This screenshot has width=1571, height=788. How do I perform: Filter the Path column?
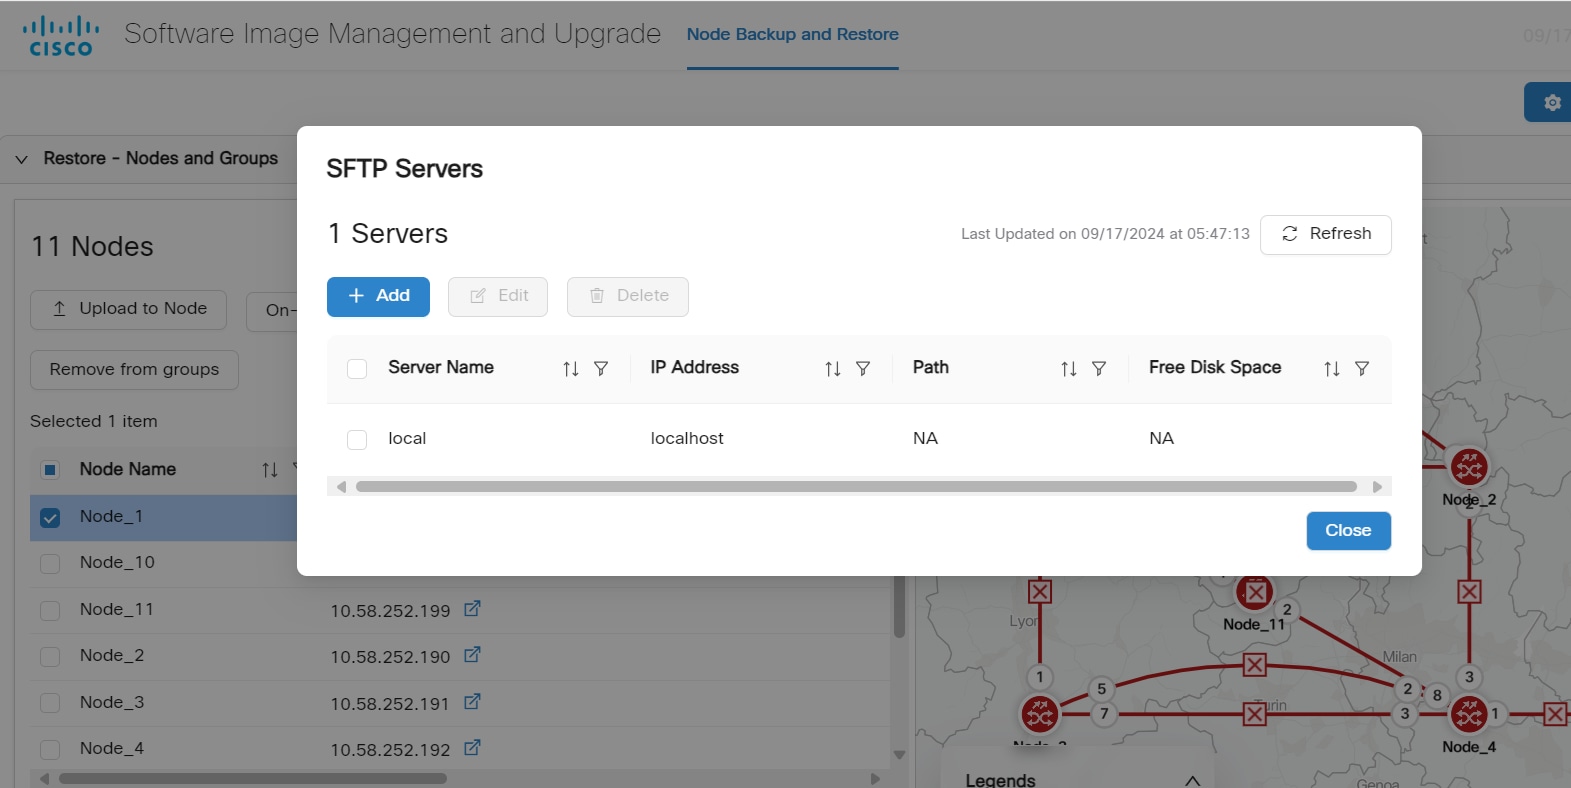pos(1099,369)
